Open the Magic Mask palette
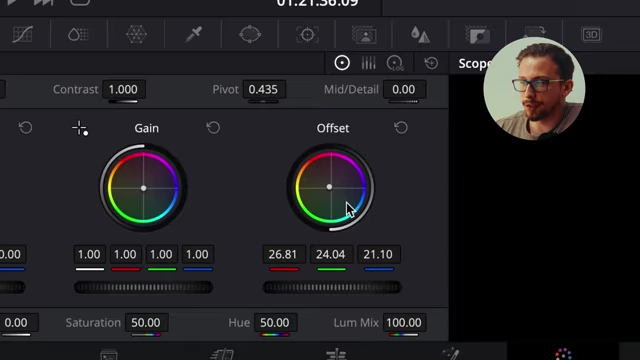The width and height of the screenshot is (640, 360). click(x=364, y=34)
